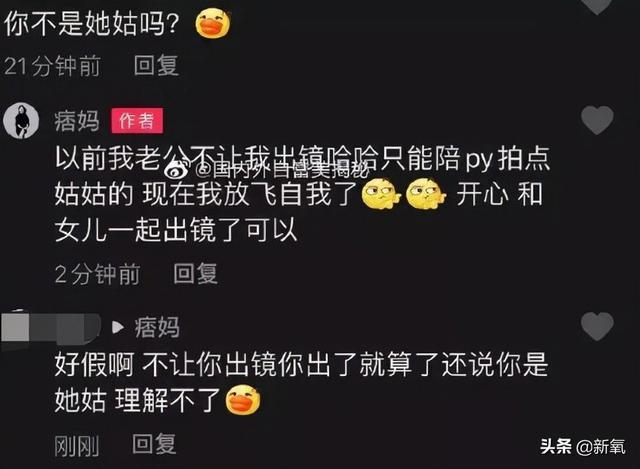This screenshot has height=469, width=640.
Task: Open 痞妈 name after the reply arrow
Action: (x=157, y=327)
